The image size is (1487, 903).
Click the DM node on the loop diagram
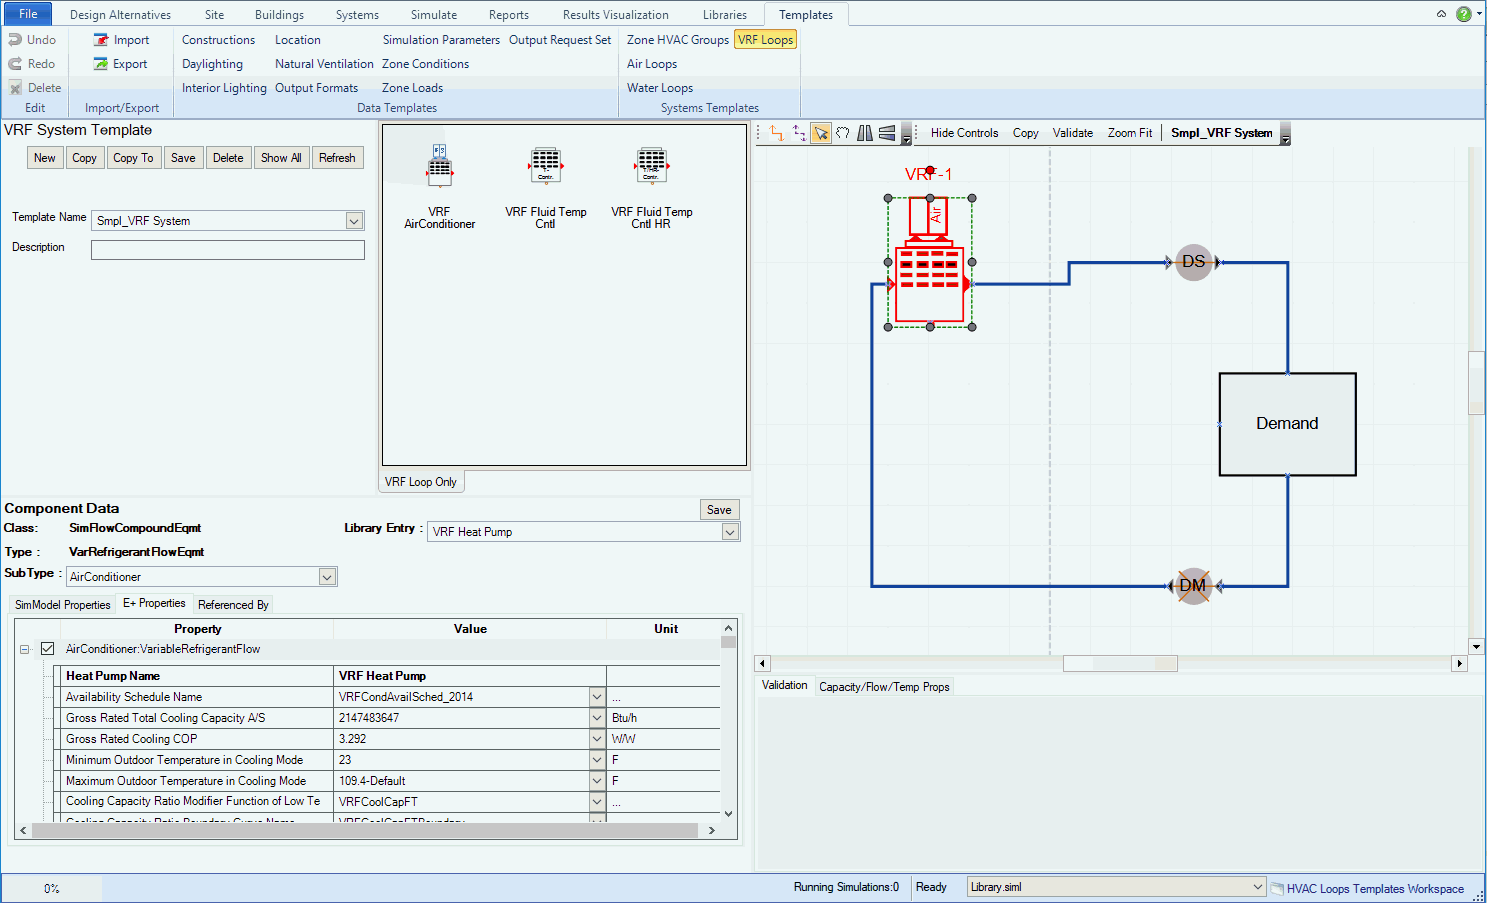coord(1193,586)
